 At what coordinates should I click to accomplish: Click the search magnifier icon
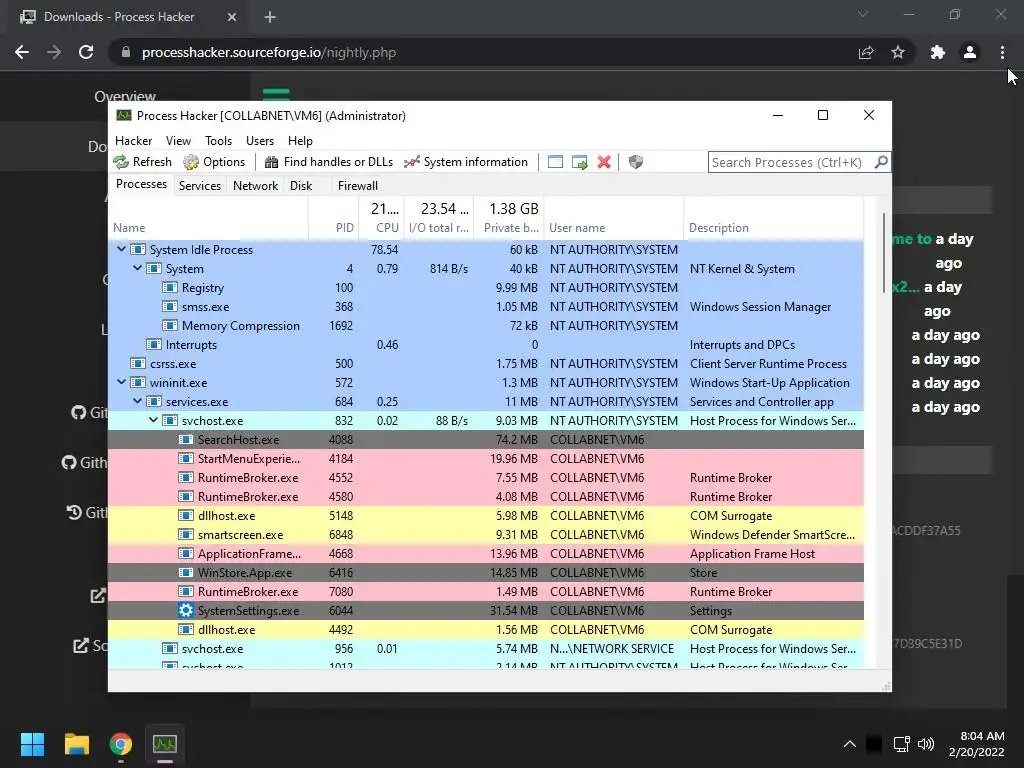pyautogui.click(x=881, y=162)
